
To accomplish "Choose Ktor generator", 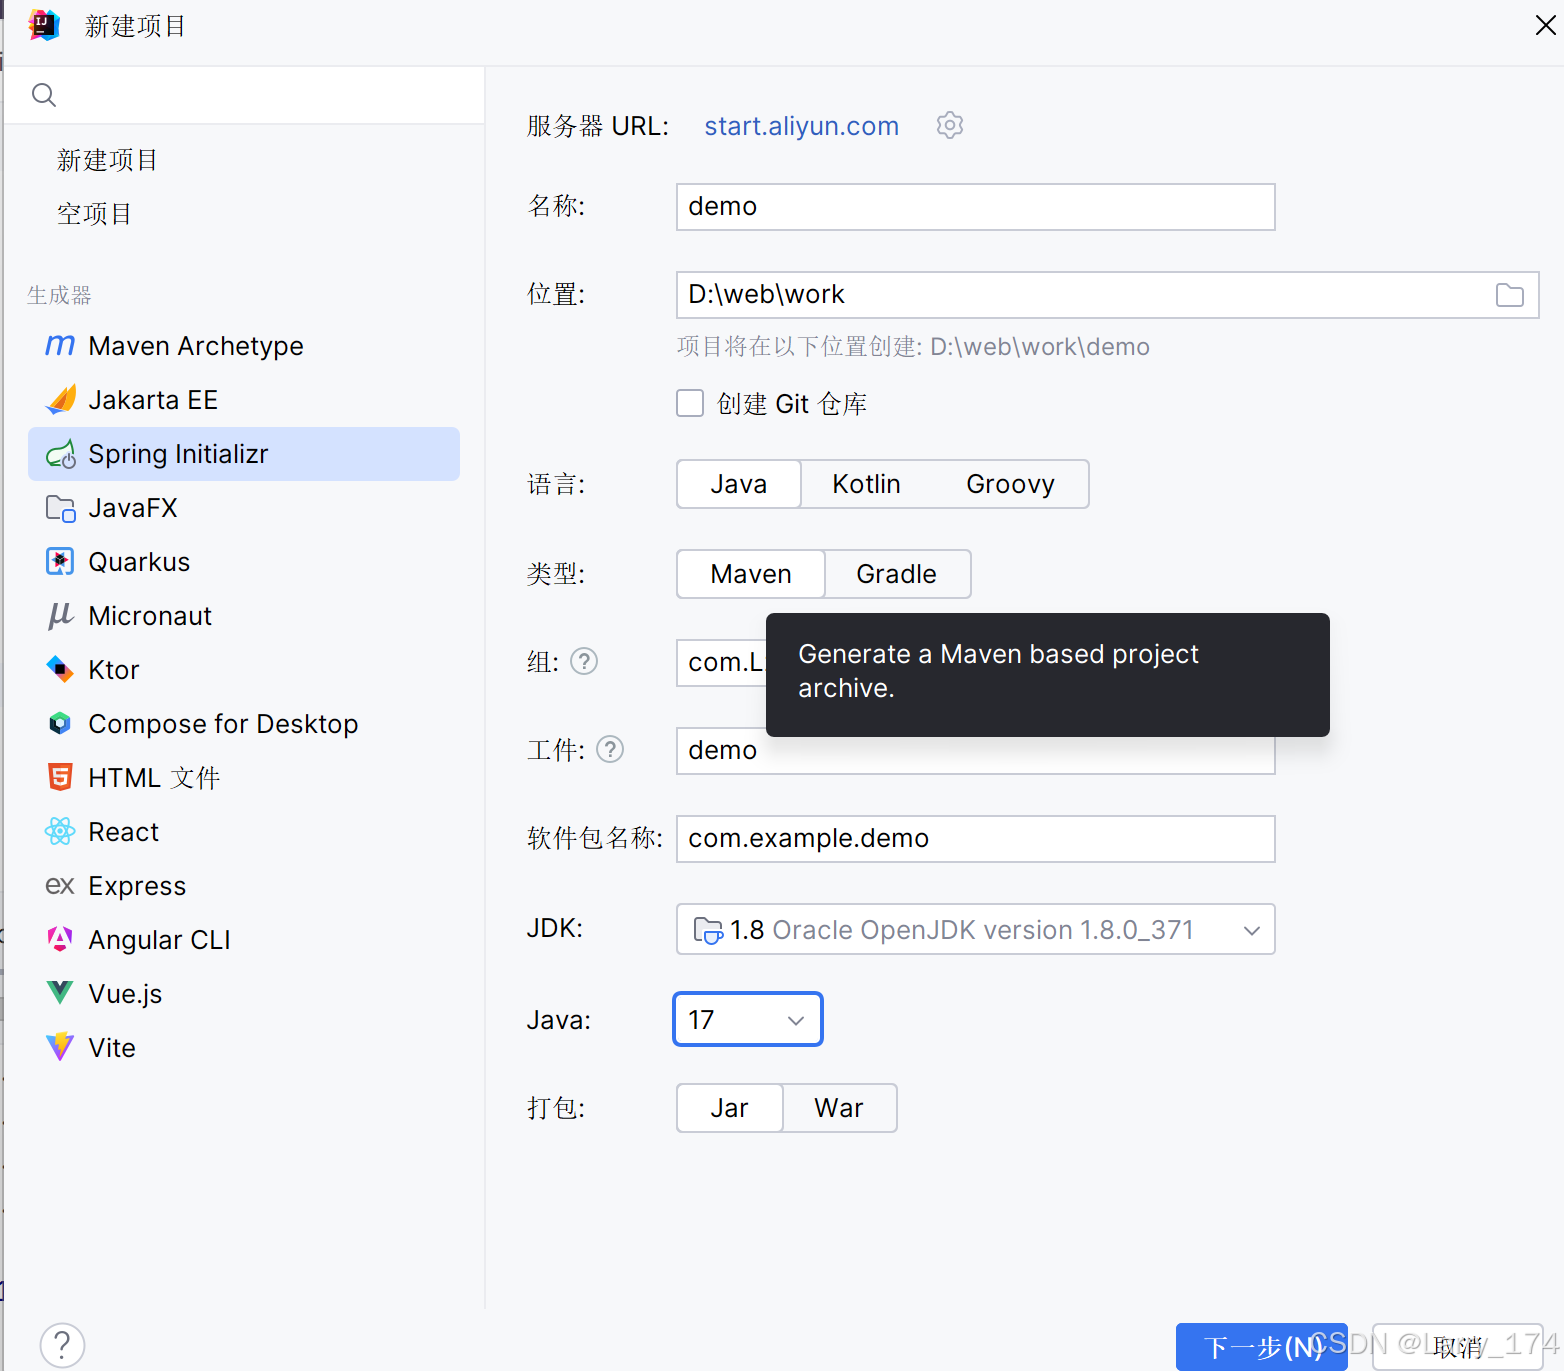I will 244,670.
